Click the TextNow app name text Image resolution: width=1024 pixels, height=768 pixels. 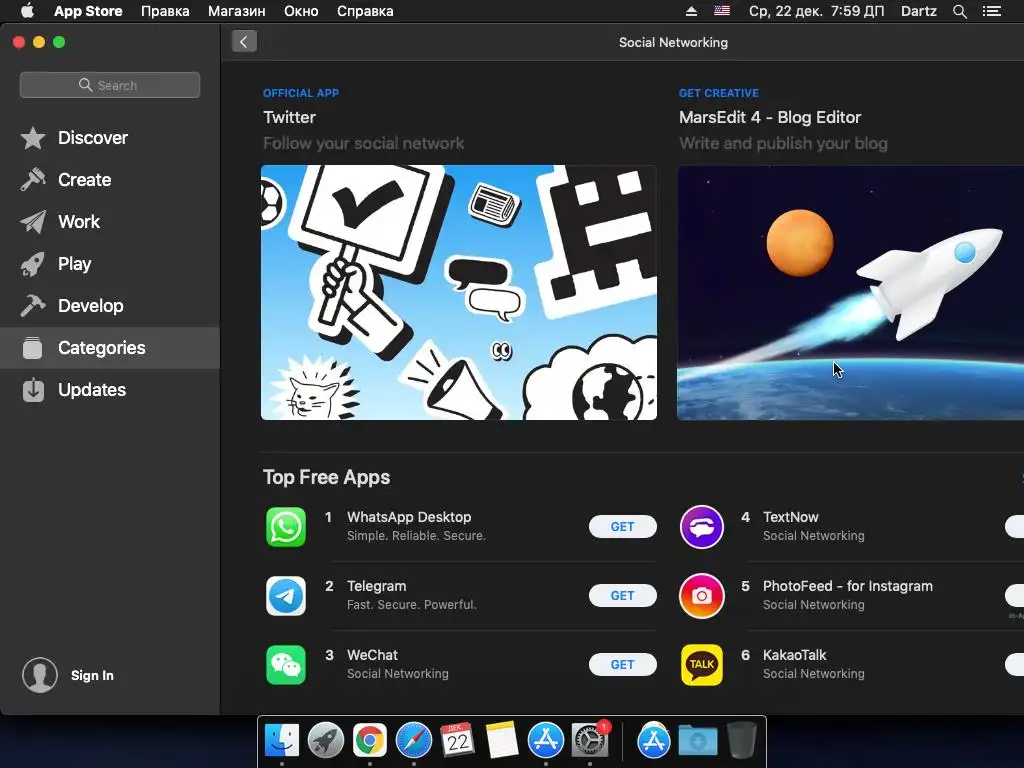click(790, 517)
